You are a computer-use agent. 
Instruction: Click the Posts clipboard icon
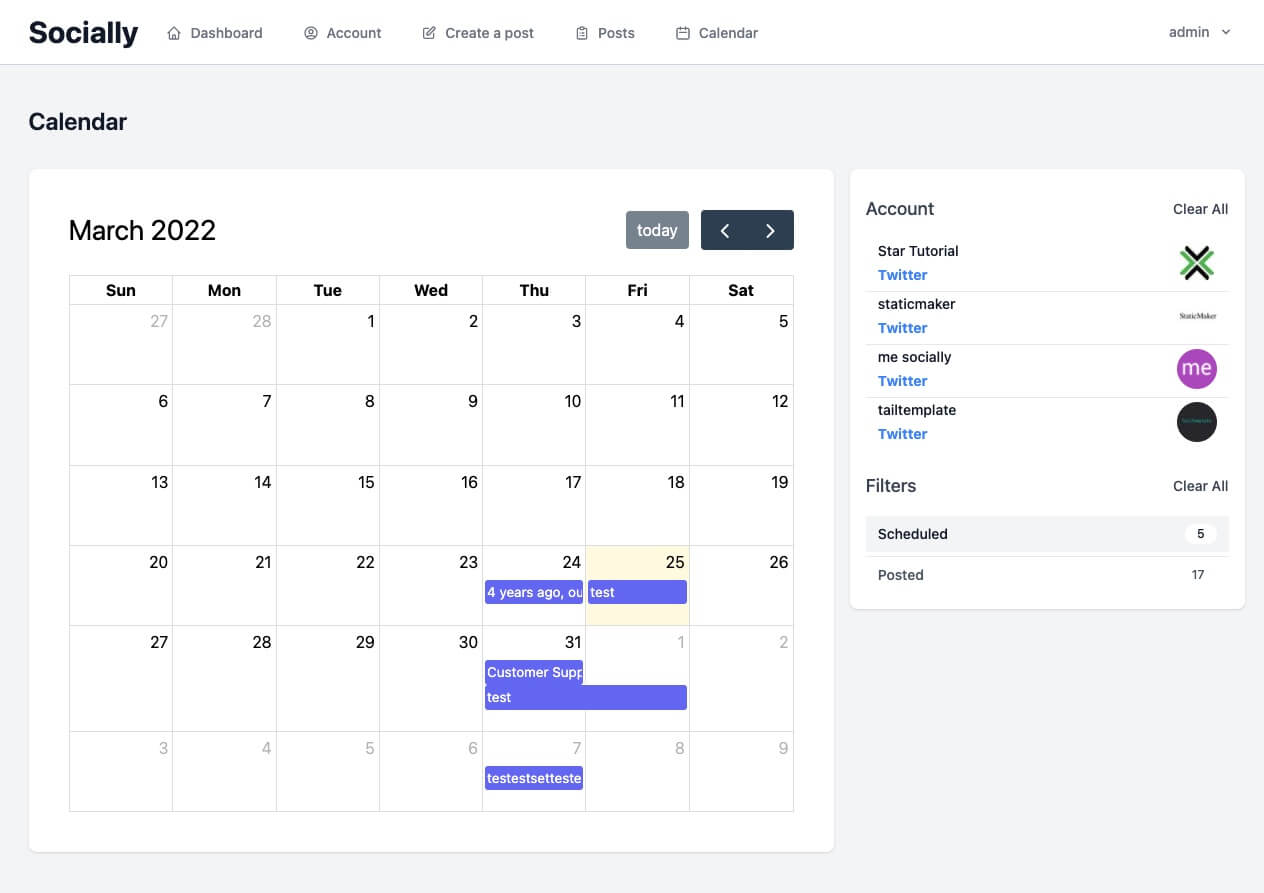click(x=582, y=33)
